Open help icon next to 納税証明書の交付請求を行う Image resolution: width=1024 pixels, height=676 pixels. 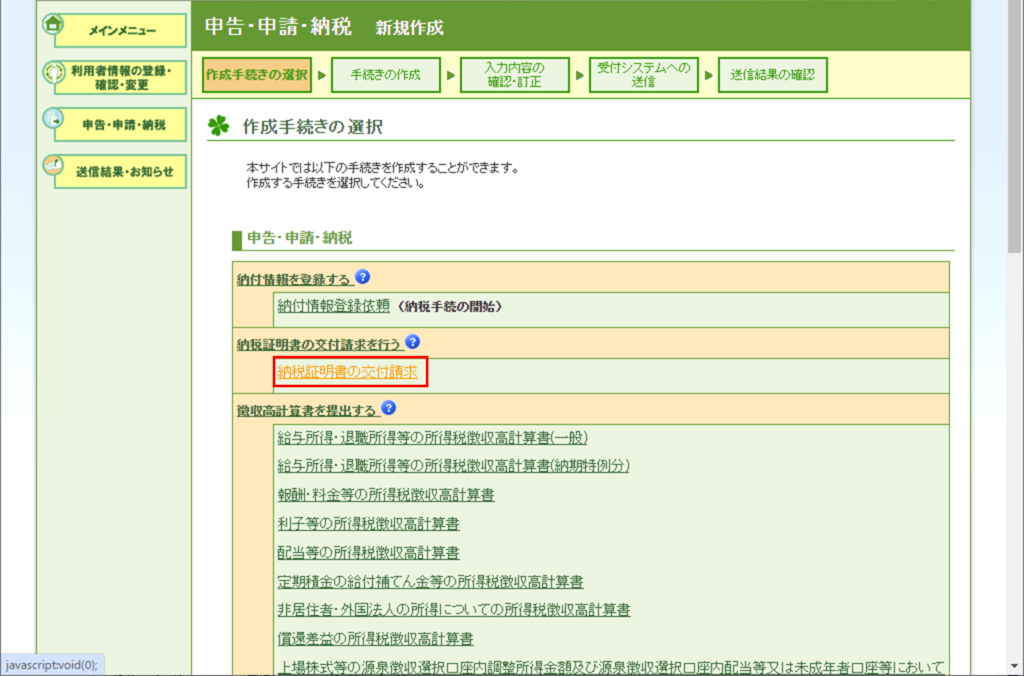[x=412, y=342]
